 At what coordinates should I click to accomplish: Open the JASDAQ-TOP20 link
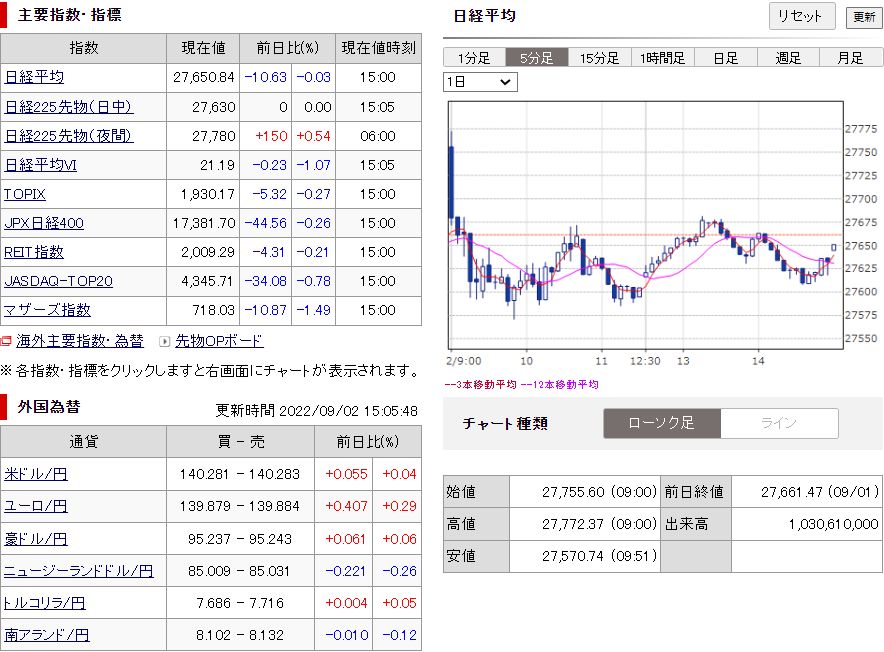point(59,281)
